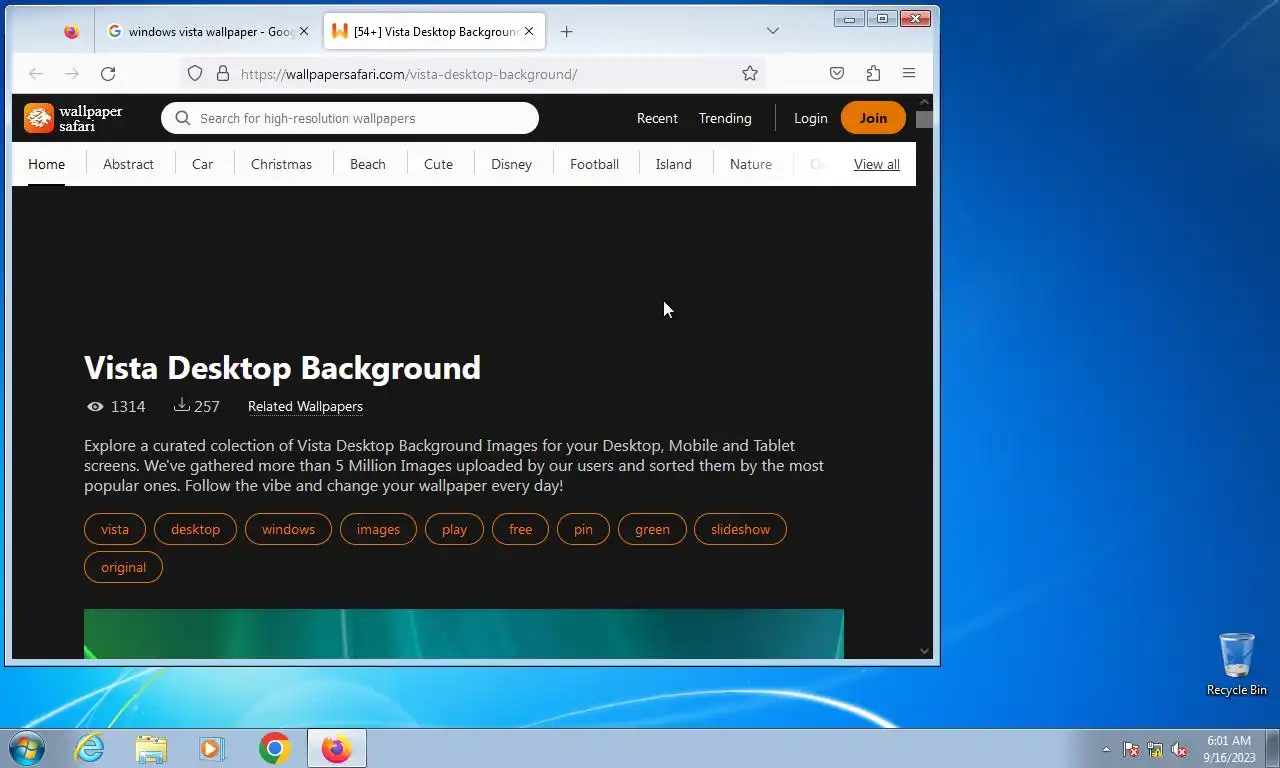Image resolution: width=1280 pixels, height=768 pixels.
Task: Click the original tag
Action: click(x=123, y=567)
